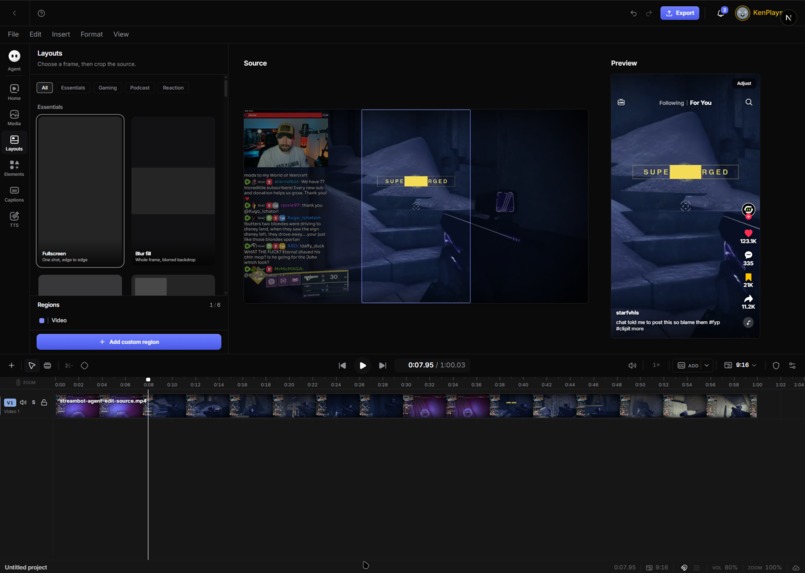Toggle solo on the V1 track
Screen dimensions: 805x573
34,403
